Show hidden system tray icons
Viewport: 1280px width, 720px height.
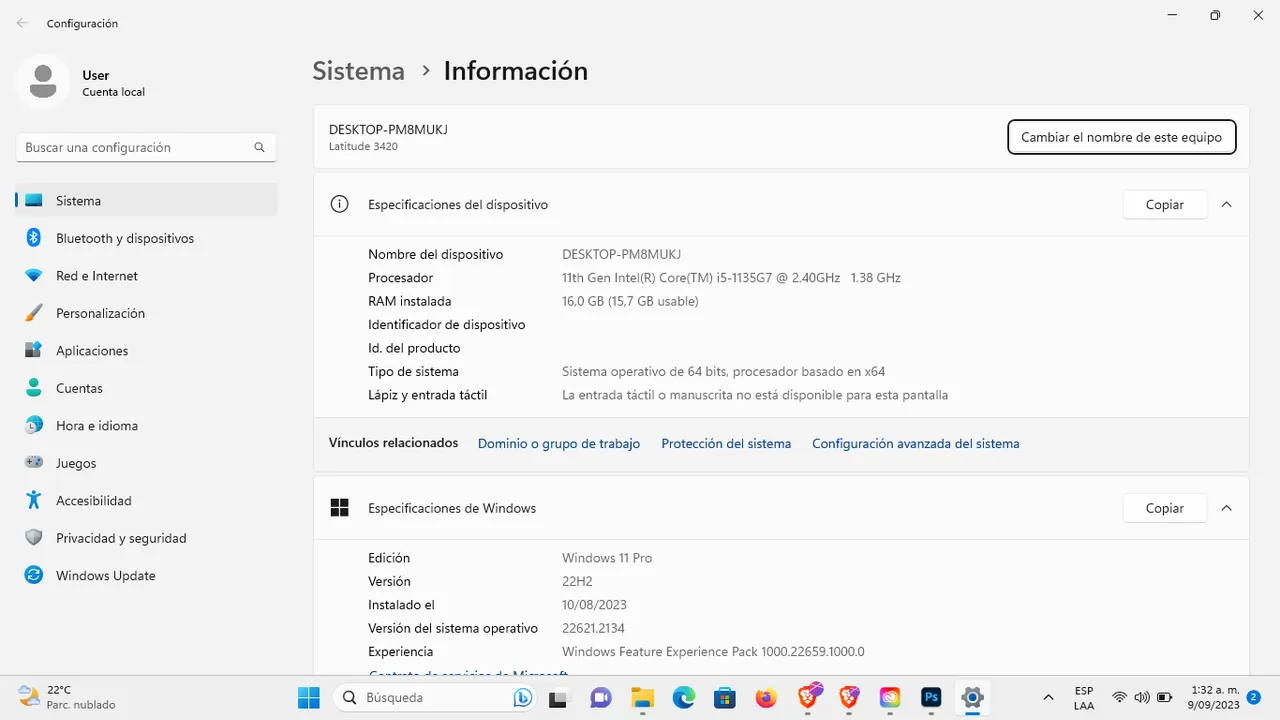pyautogui.click(x=1048, y=697)
